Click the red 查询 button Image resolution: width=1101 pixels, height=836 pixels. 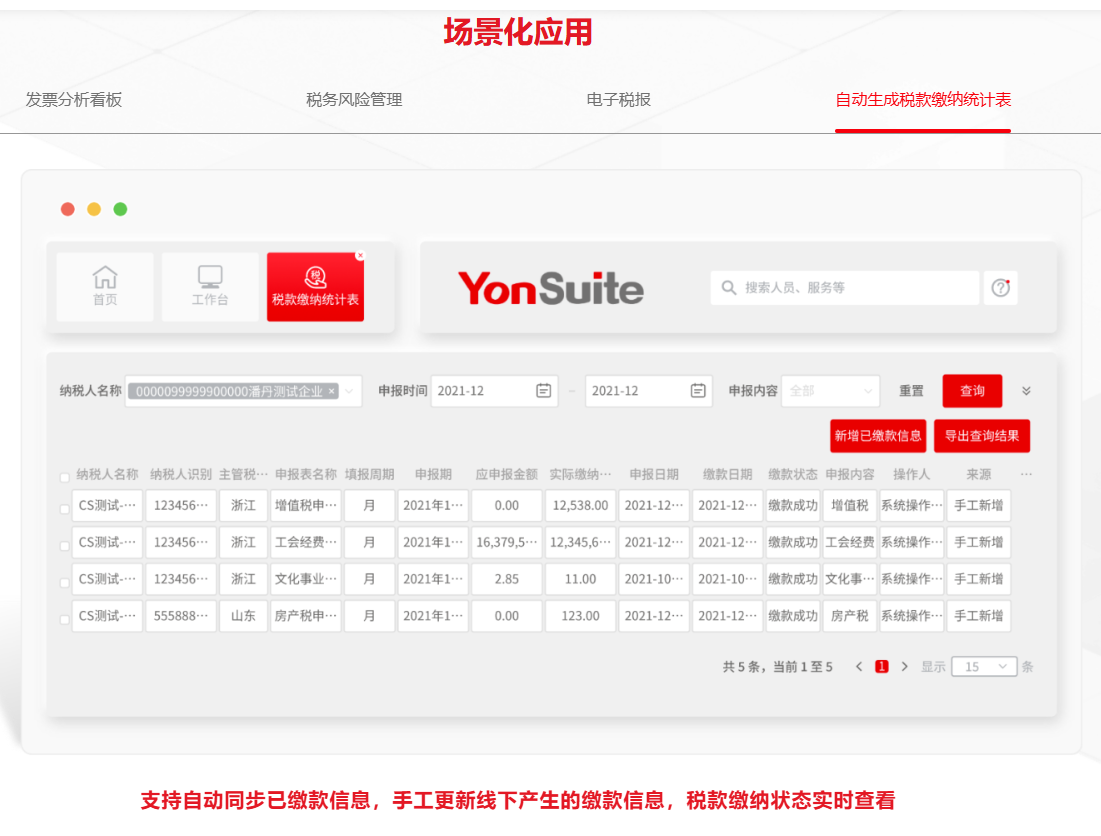(972, 391)
